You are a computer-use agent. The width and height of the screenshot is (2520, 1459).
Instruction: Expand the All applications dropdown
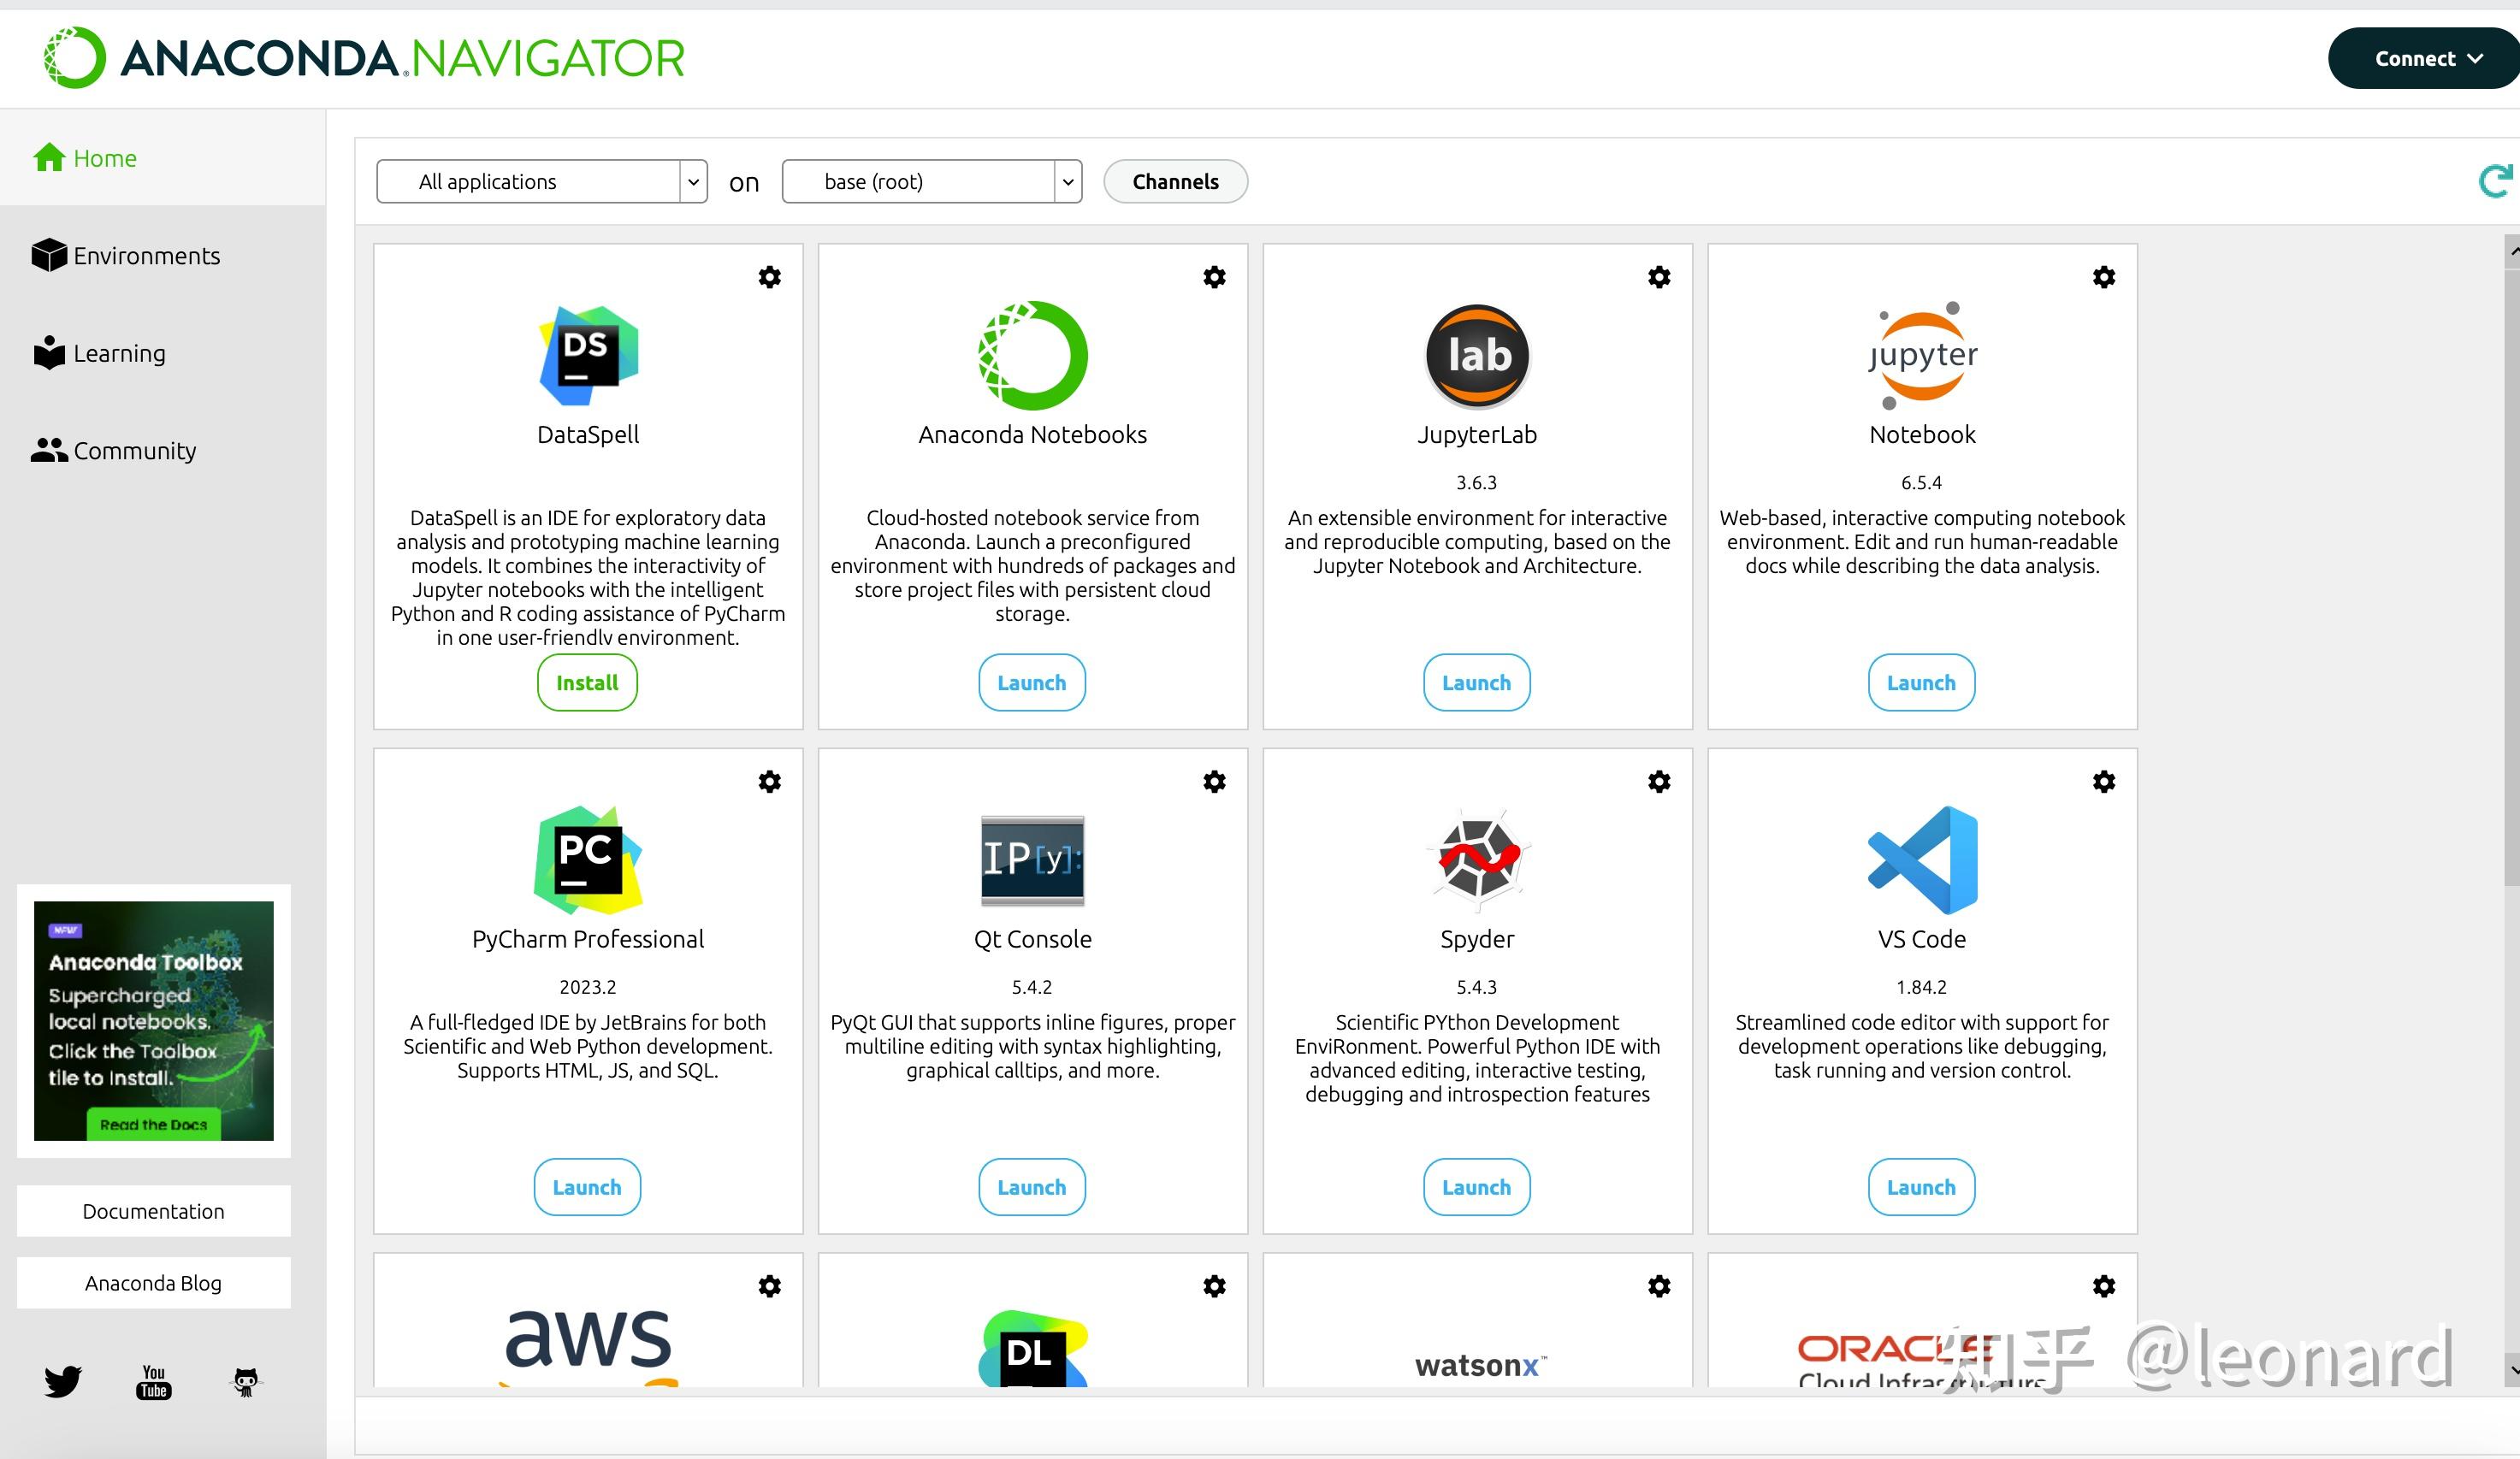tap(541, 182)
